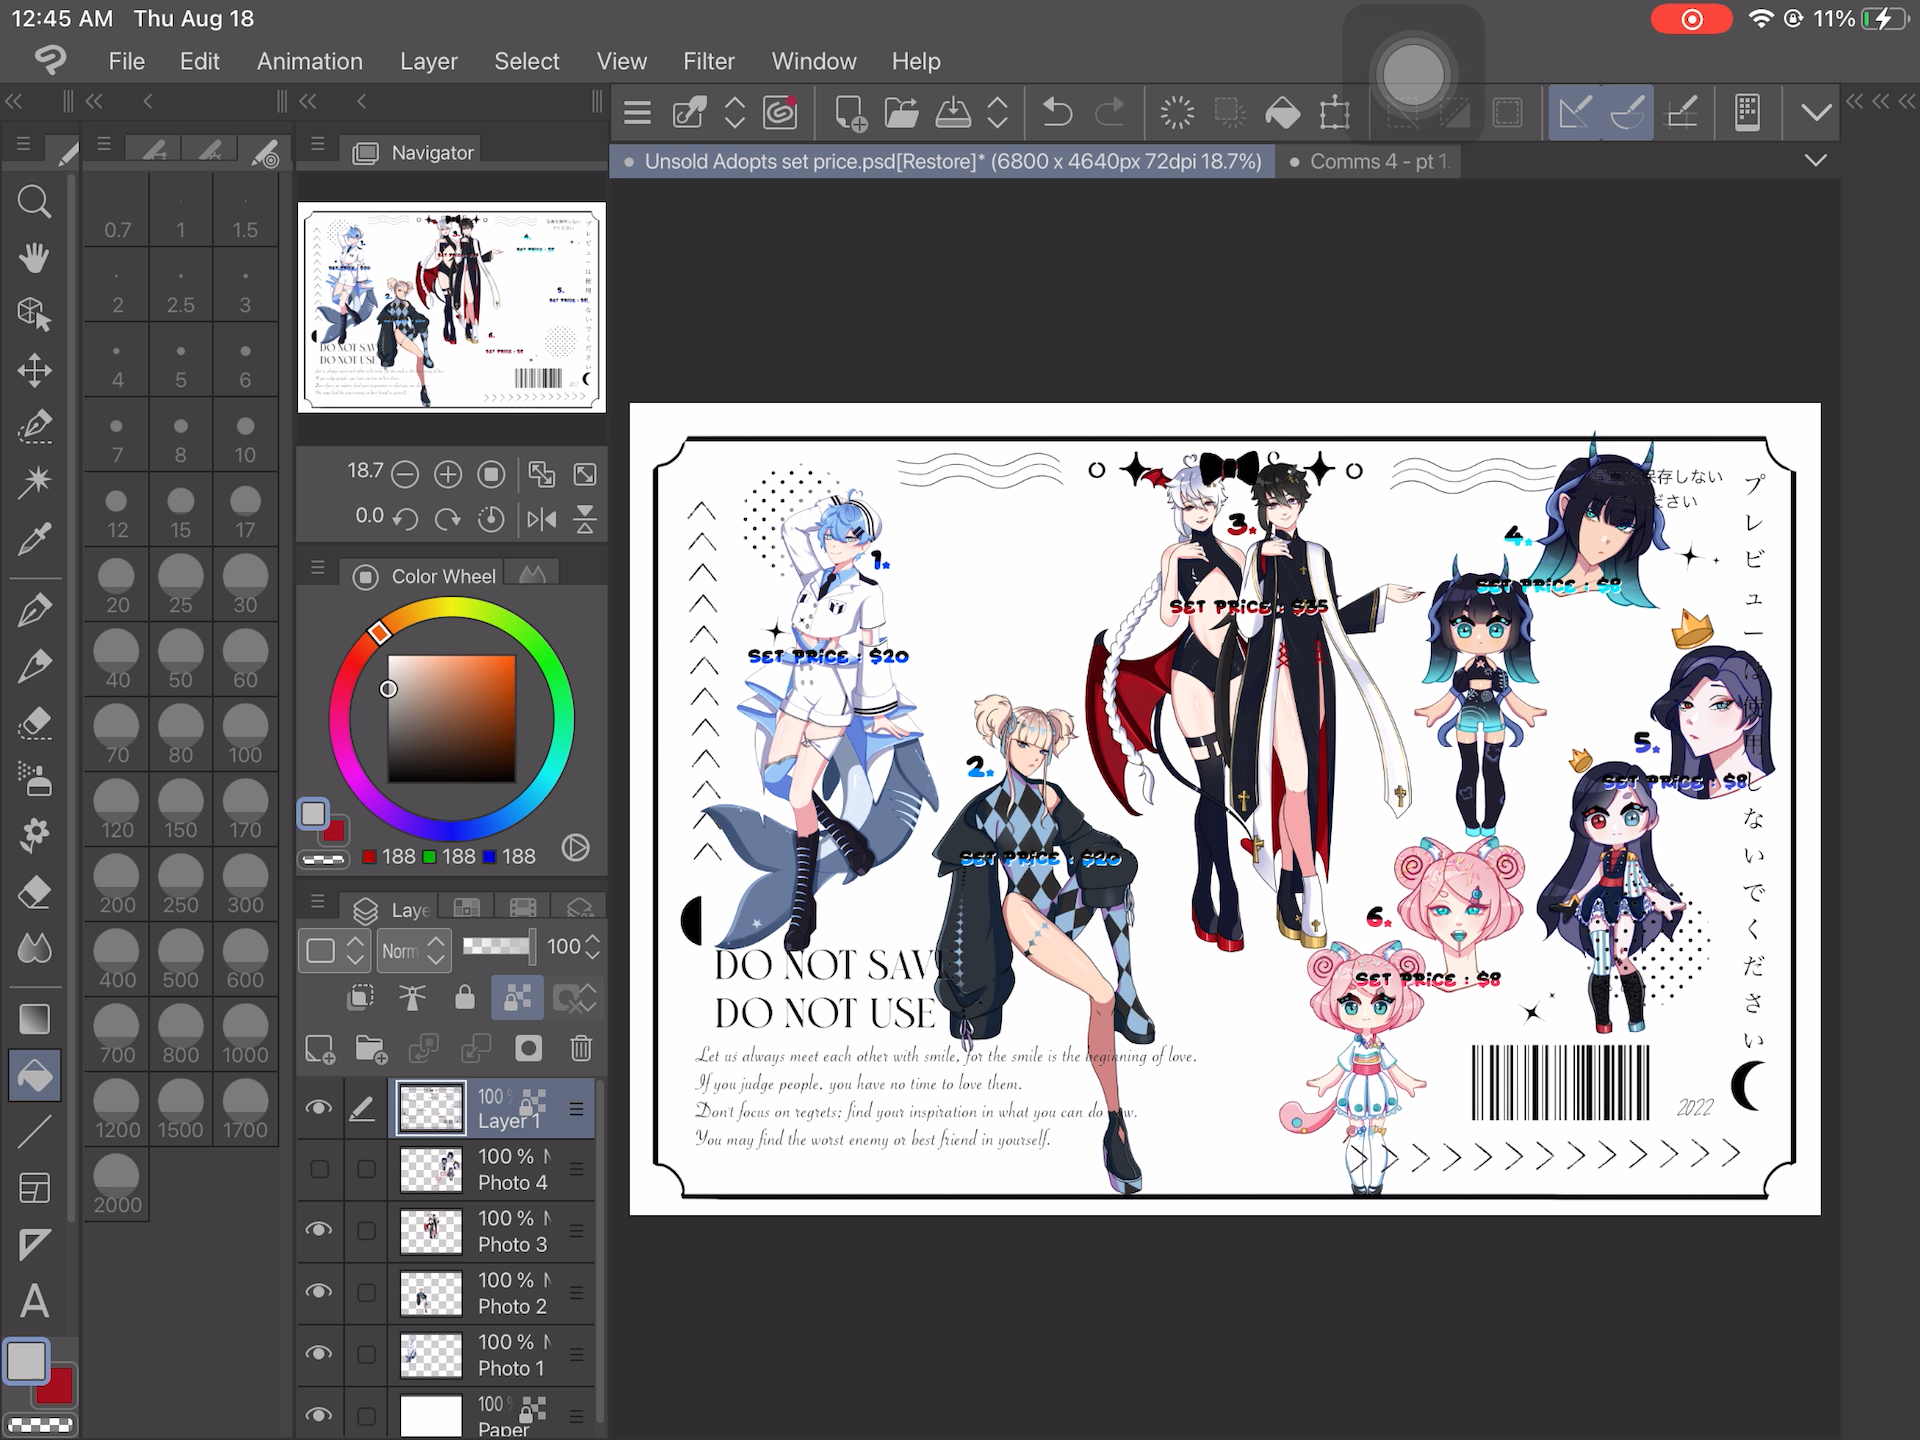Open the Color Wheel panel menu
Image resolution: width=1920 pixels, height=1440 pixels.
tap(318, 568)
